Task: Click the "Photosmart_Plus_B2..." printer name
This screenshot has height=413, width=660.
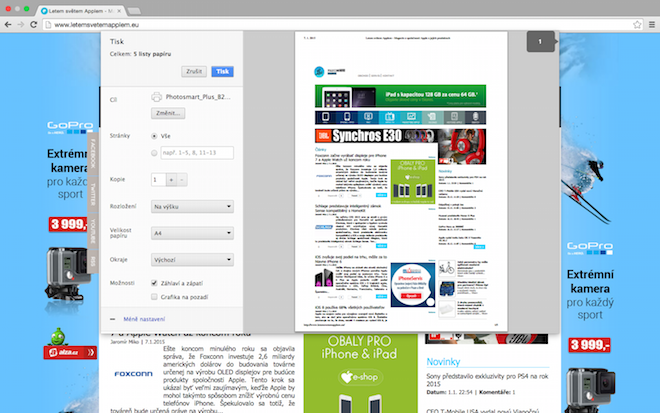Action: 198,97
